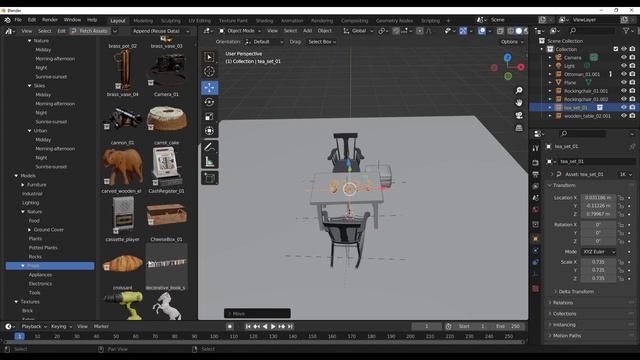Open the filter funnel in the outliner
640x360 pixels.
pos(626,31)
